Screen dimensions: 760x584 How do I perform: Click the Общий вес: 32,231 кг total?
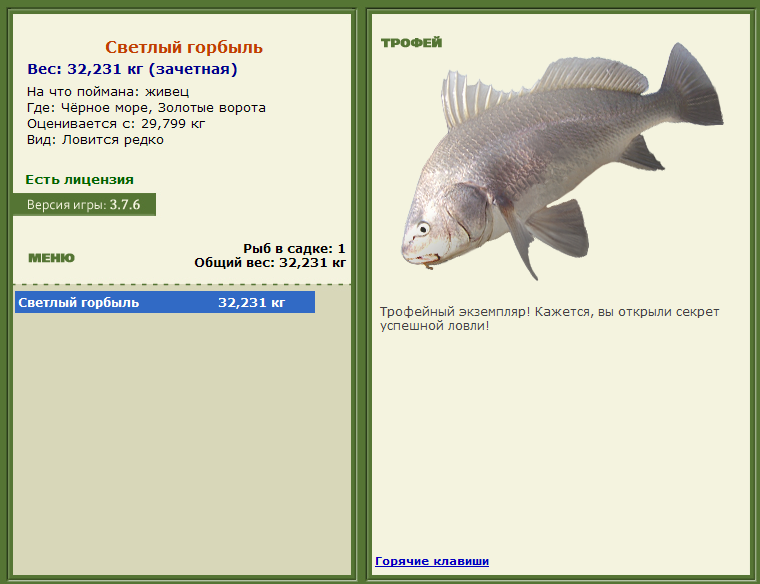(x=270, y=263)
